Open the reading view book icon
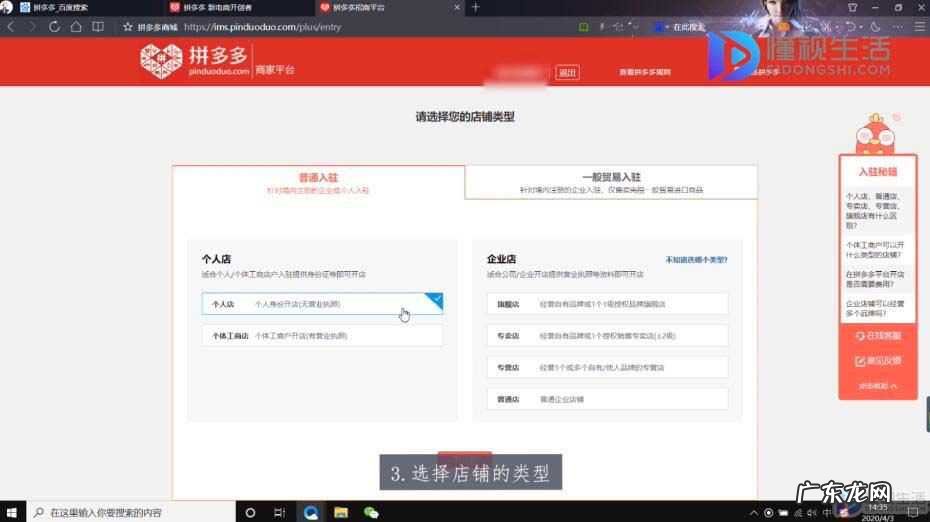This screenshot has height=522, width=930. [98, 27]
